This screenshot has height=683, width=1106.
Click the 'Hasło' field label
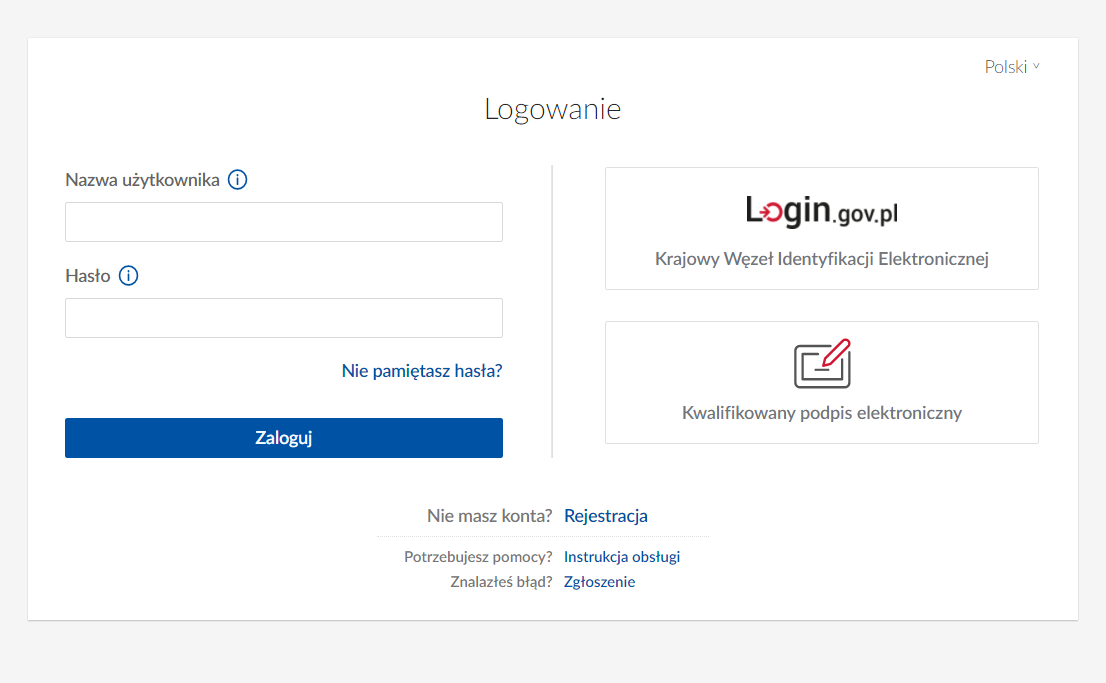[88, 276]
